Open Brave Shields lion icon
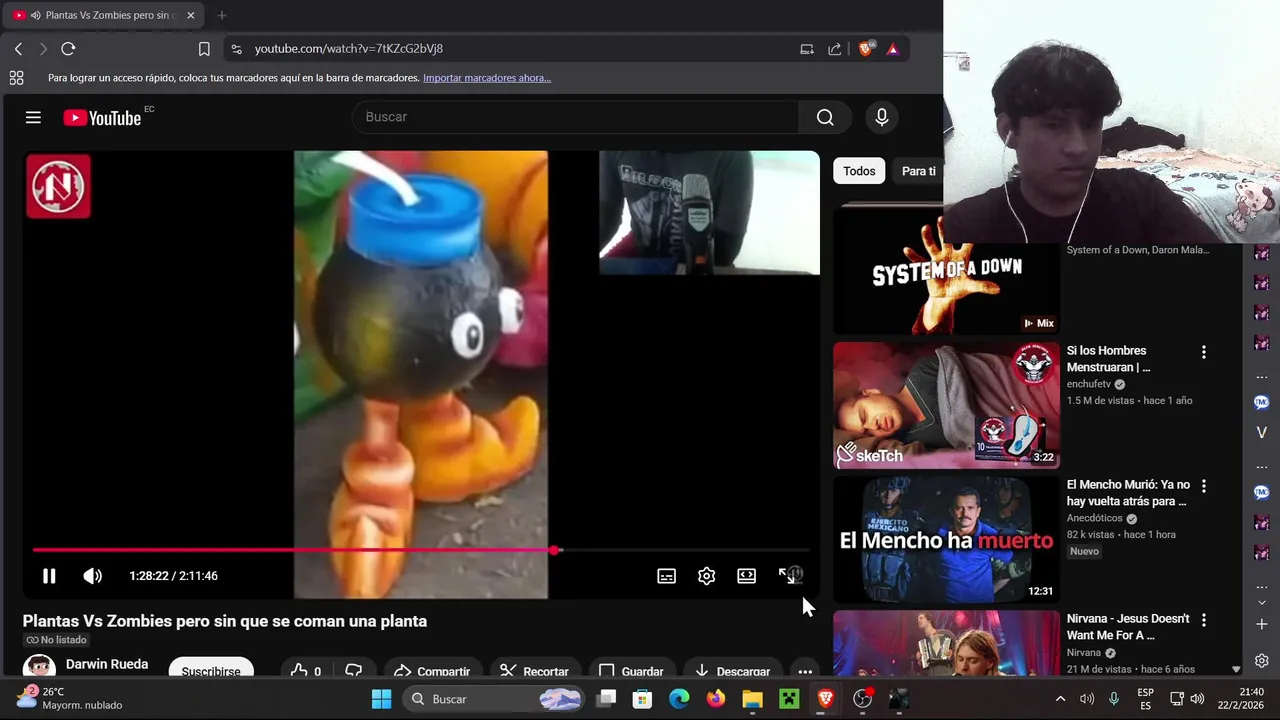The height and width of the screenshot is (720, 1280). (x=866, y=48)
